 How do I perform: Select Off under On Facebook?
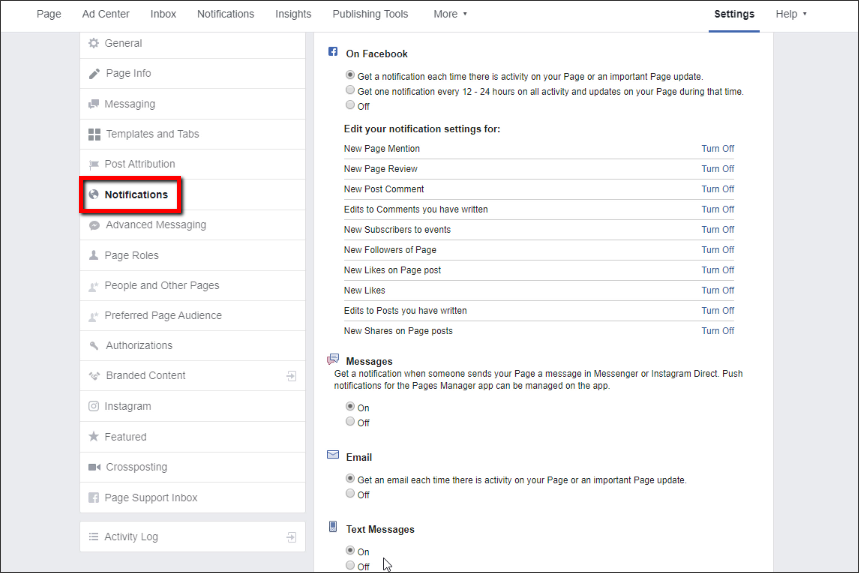(350, 104)
